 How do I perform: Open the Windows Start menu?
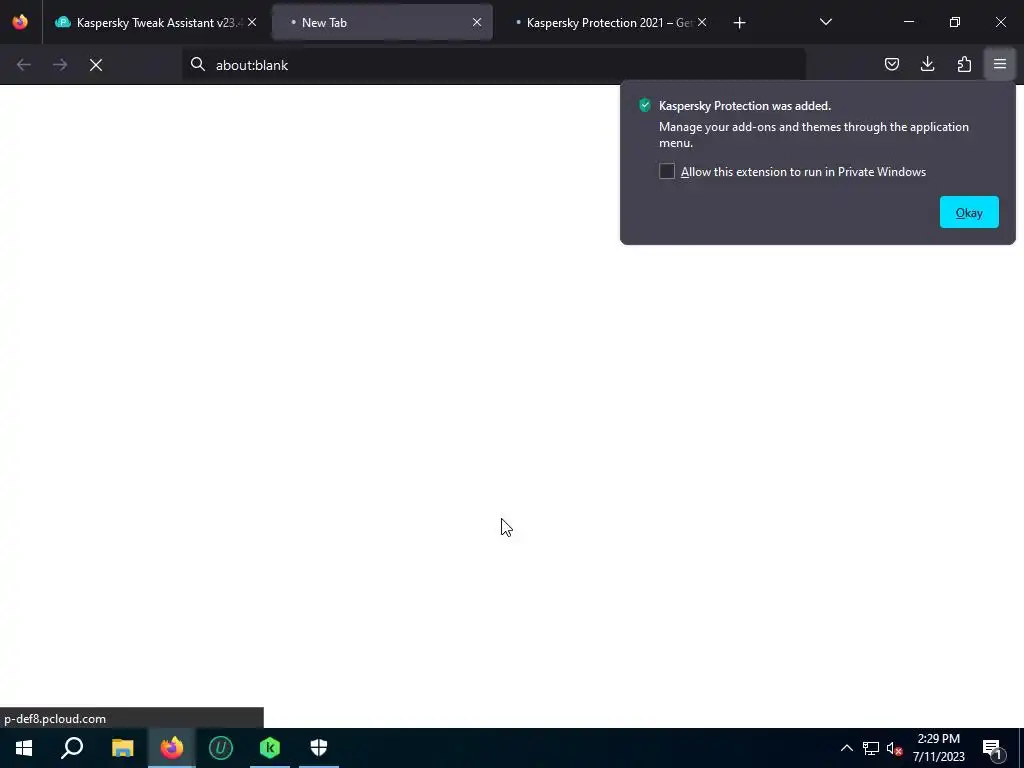tap(24, 748)
